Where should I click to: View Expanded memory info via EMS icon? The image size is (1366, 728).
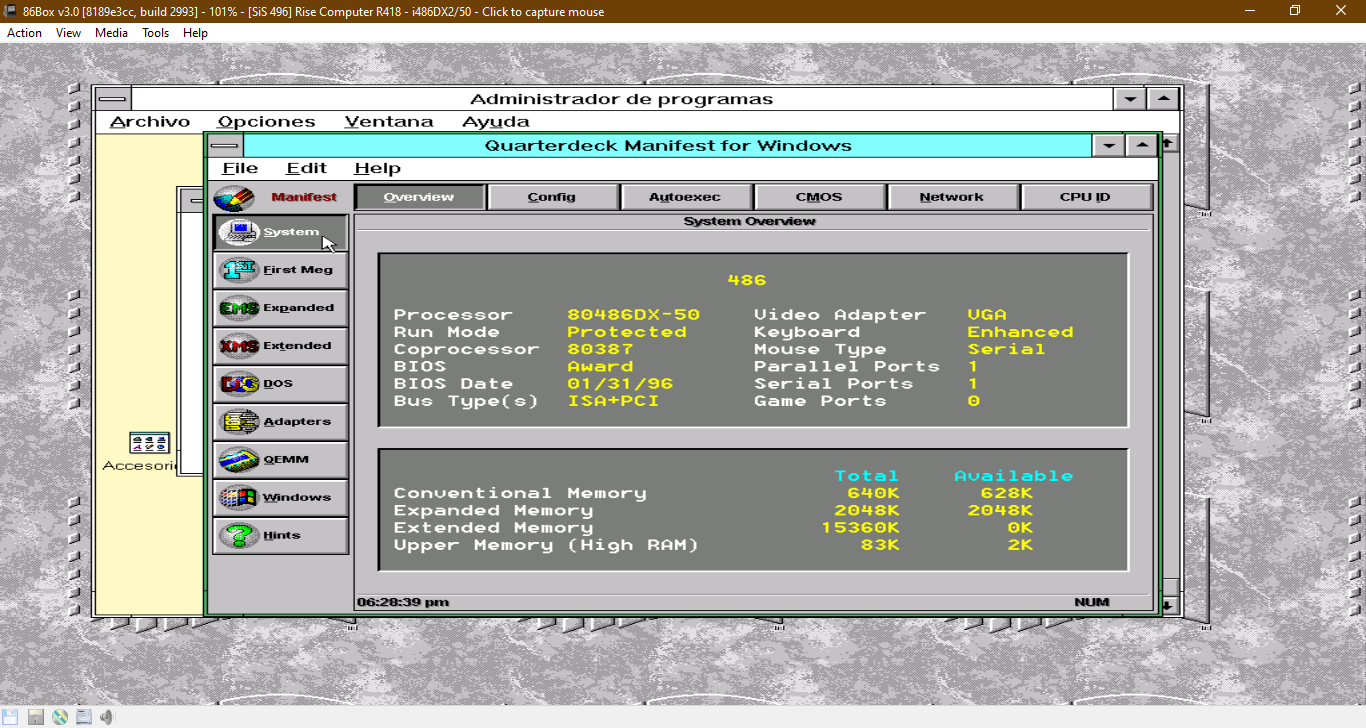click(x=280, y=307)
